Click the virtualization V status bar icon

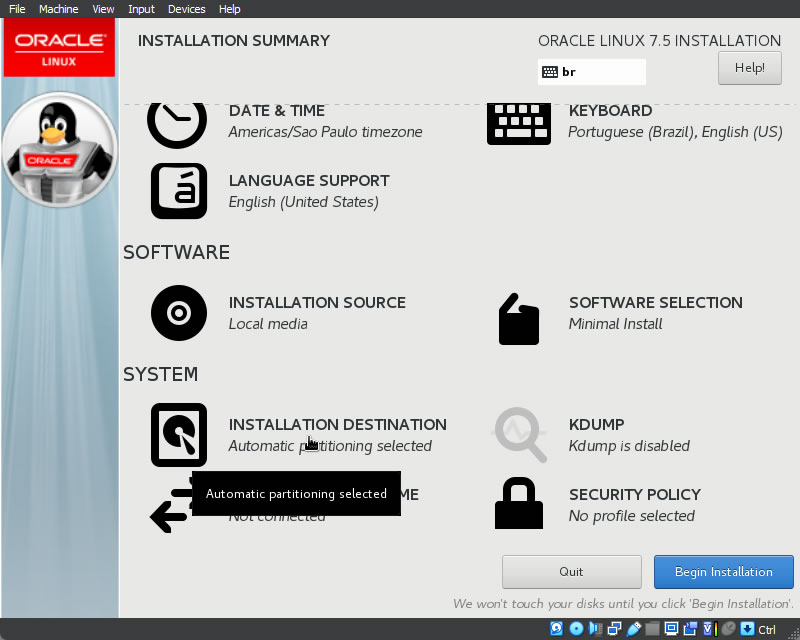pyautogui.click(x=710, y=628)
